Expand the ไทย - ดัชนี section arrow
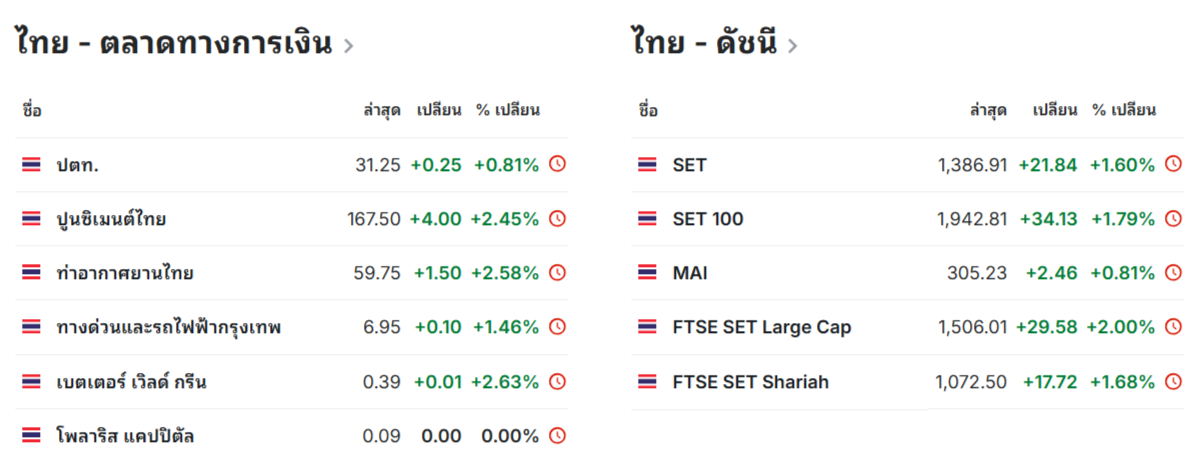 pyautogui.click(x=792, y=45)
